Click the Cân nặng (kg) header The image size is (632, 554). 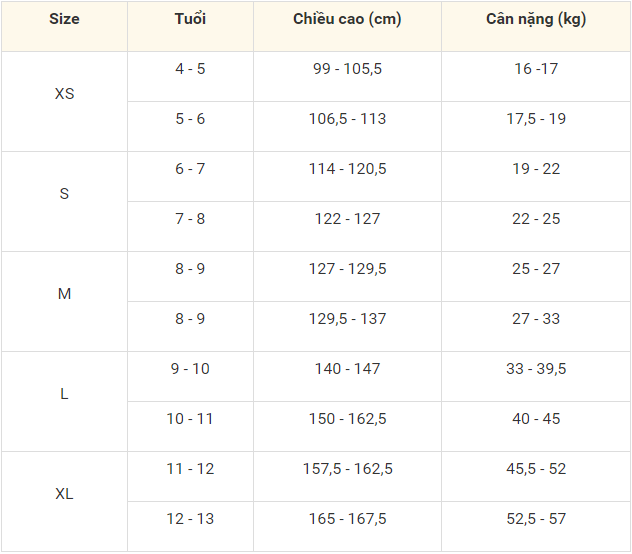(x=536, y=19)
